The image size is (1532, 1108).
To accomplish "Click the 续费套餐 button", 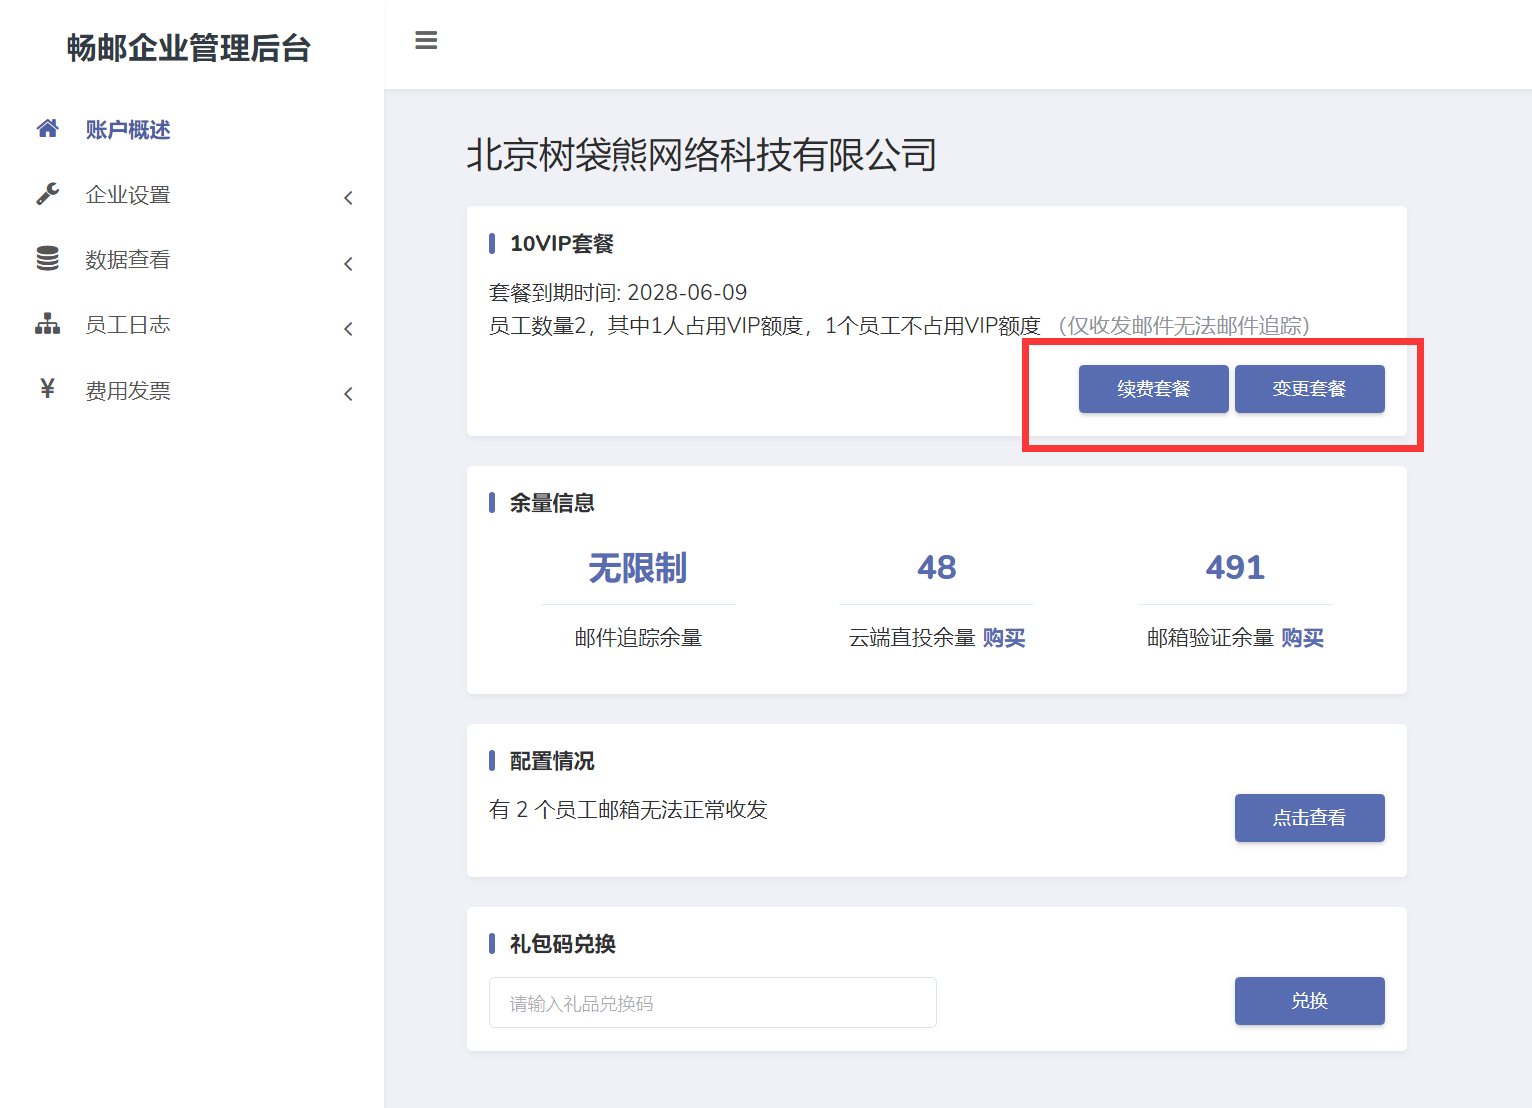I will click(x=1153, y=389).
